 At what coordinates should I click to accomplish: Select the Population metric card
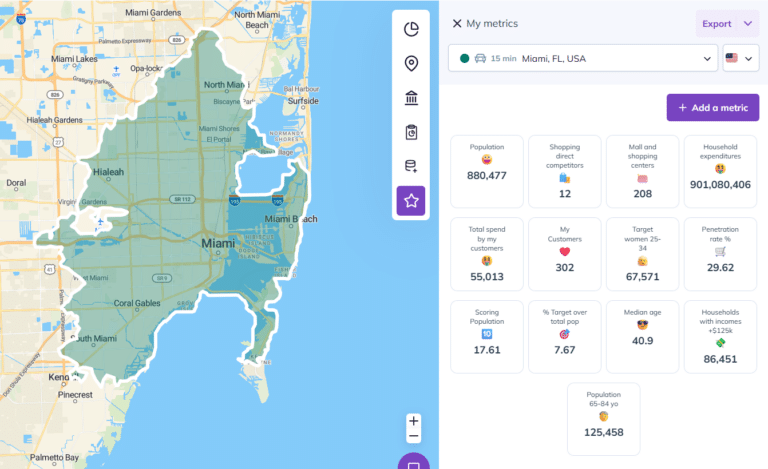[487, 171]
